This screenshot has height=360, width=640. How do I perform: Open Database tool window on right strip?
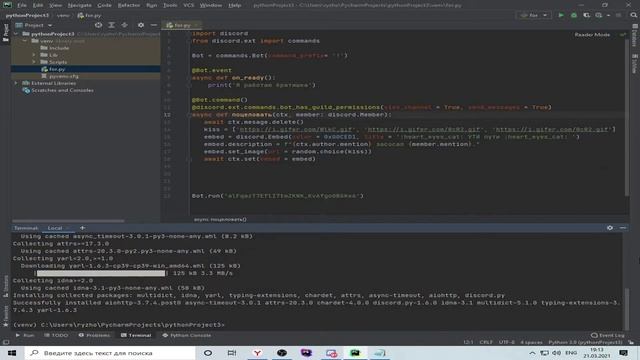[x=635, y=36]
